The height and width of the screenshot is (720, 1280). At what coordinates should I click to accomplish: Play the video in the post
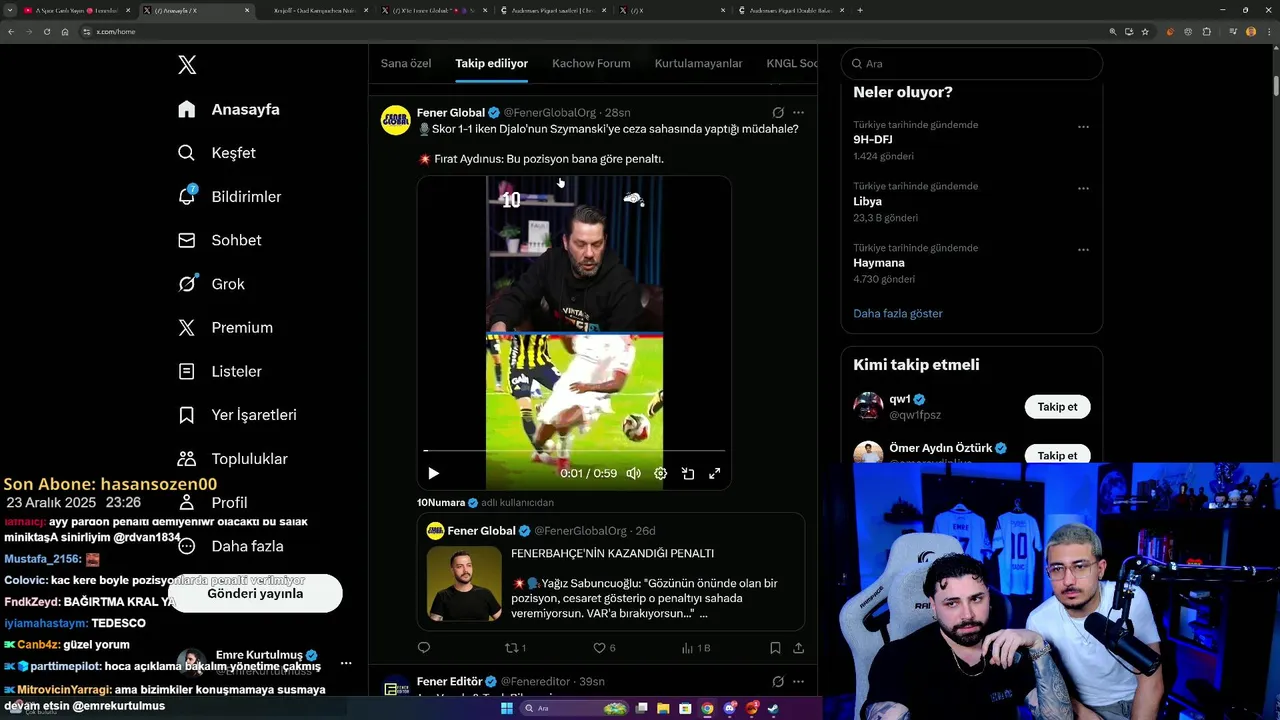coord(433,473)
